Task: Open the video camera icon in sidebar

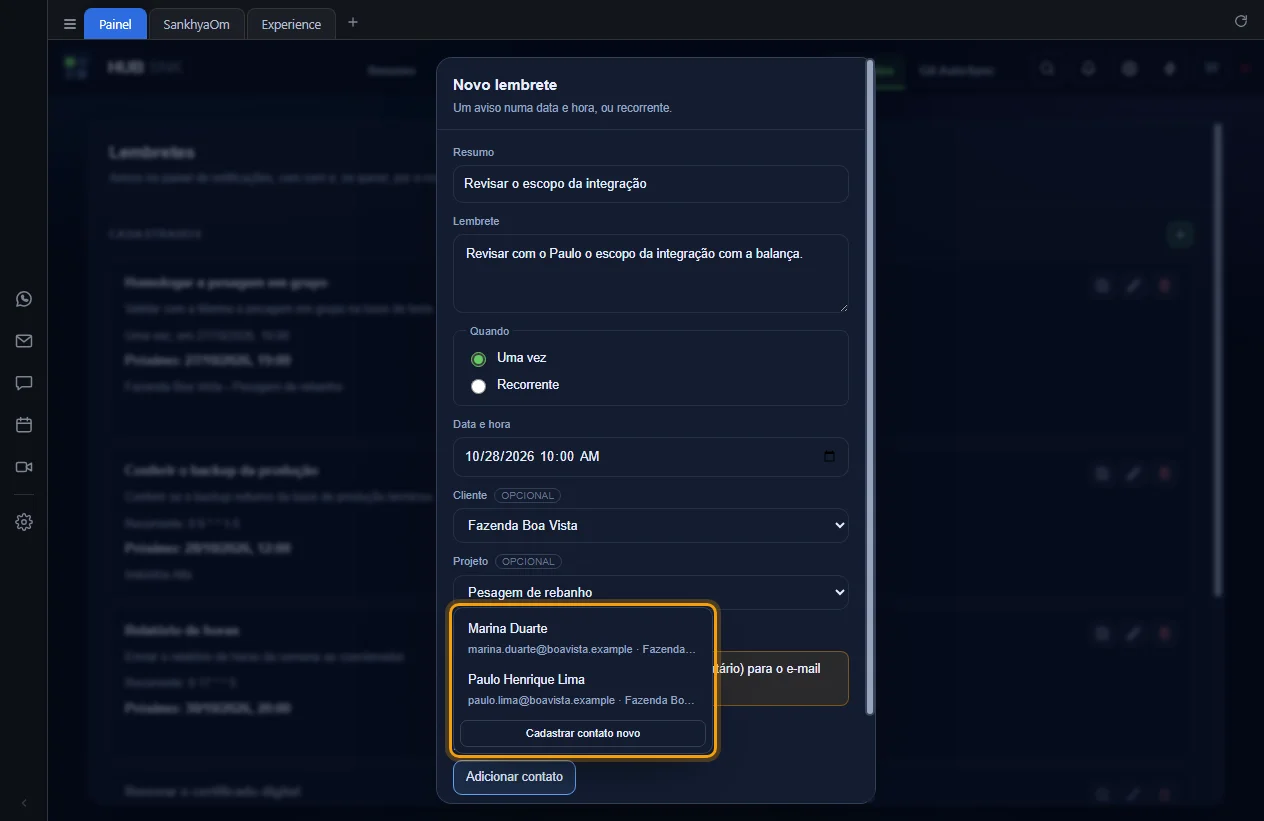Action: [24, 467]
